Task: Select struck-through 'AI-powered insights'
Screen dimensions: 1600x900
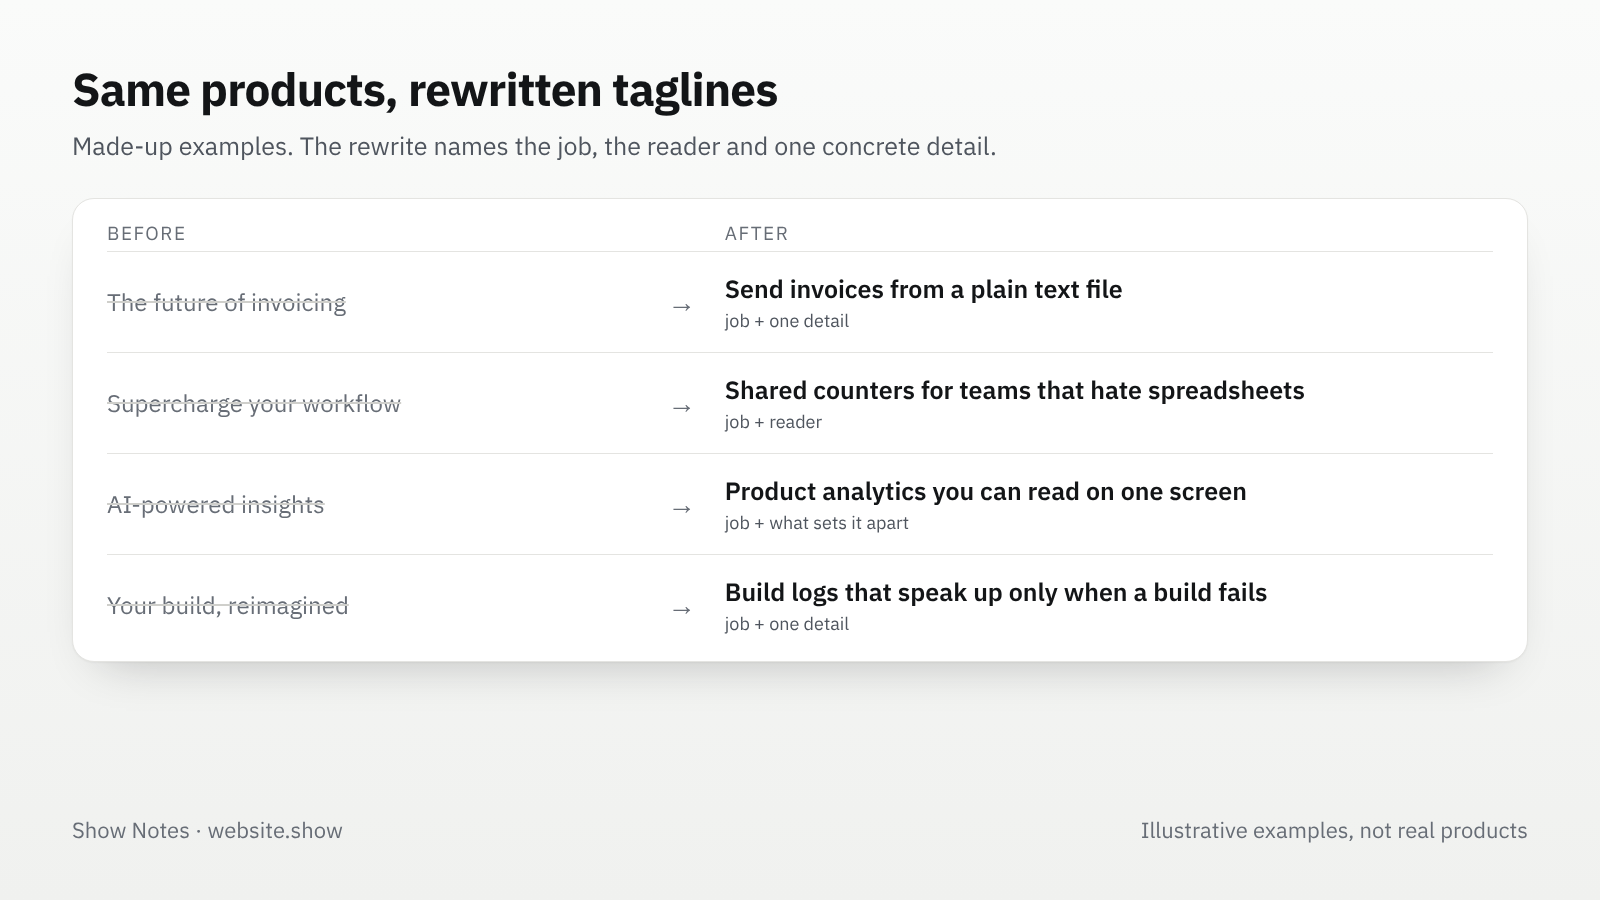Action: coord(215,505)
